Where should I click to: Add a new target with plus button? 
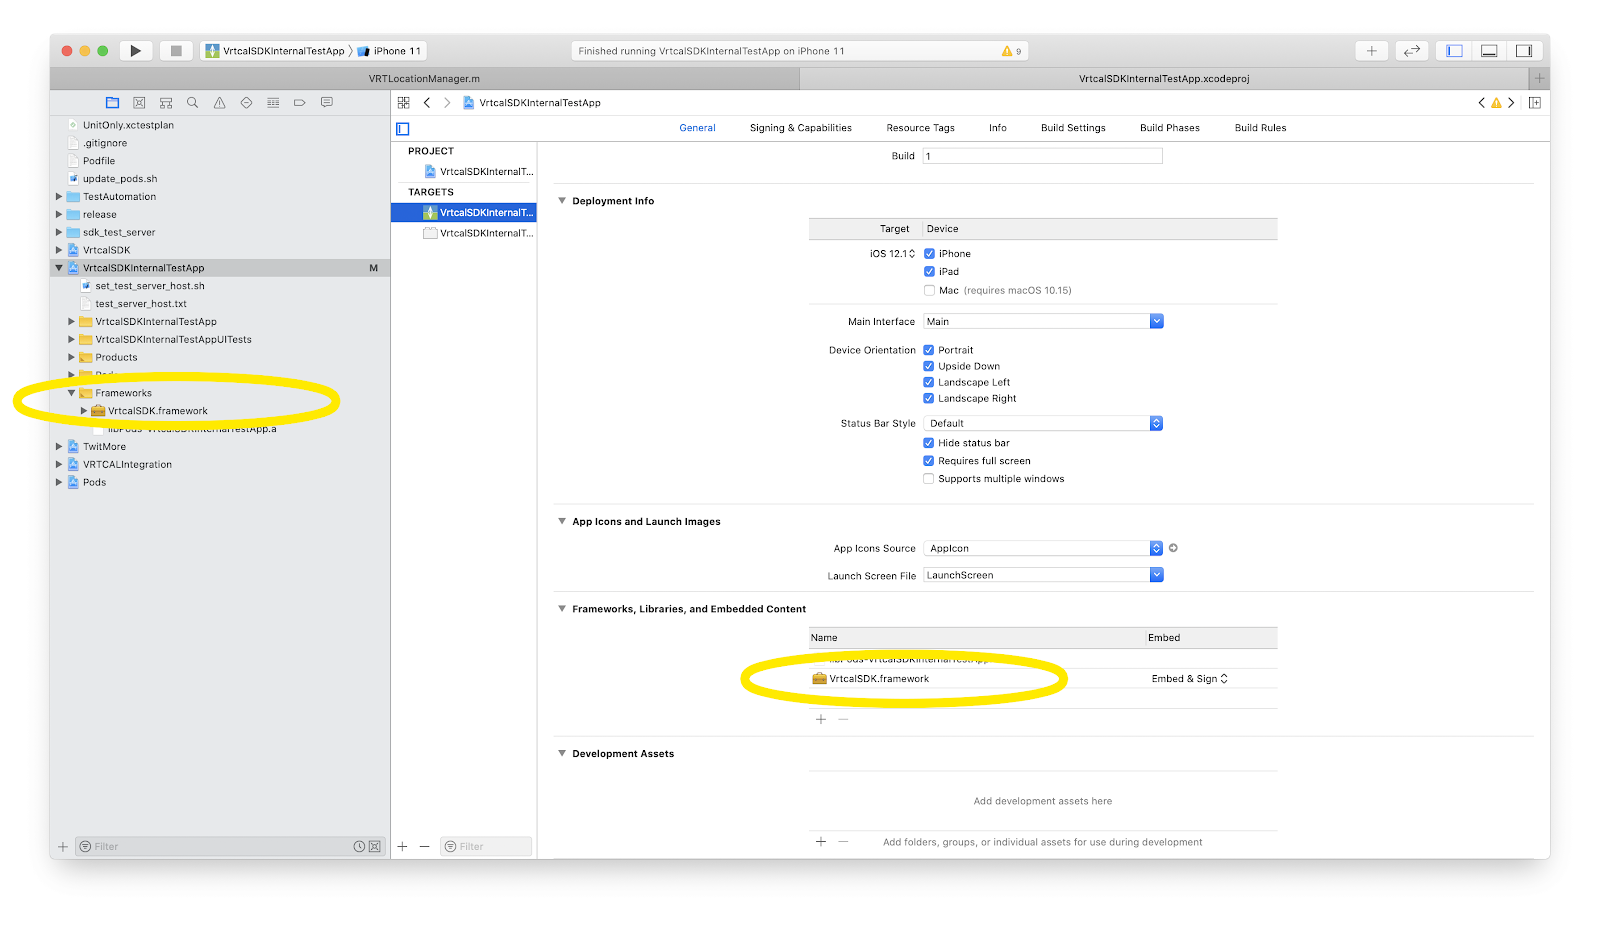tap(402, 847)
